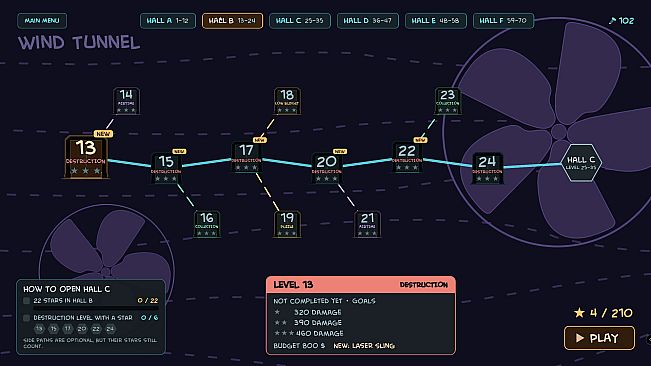Screen dimensions: 651x366
Task: Select level 19 node
Action: 287,224
